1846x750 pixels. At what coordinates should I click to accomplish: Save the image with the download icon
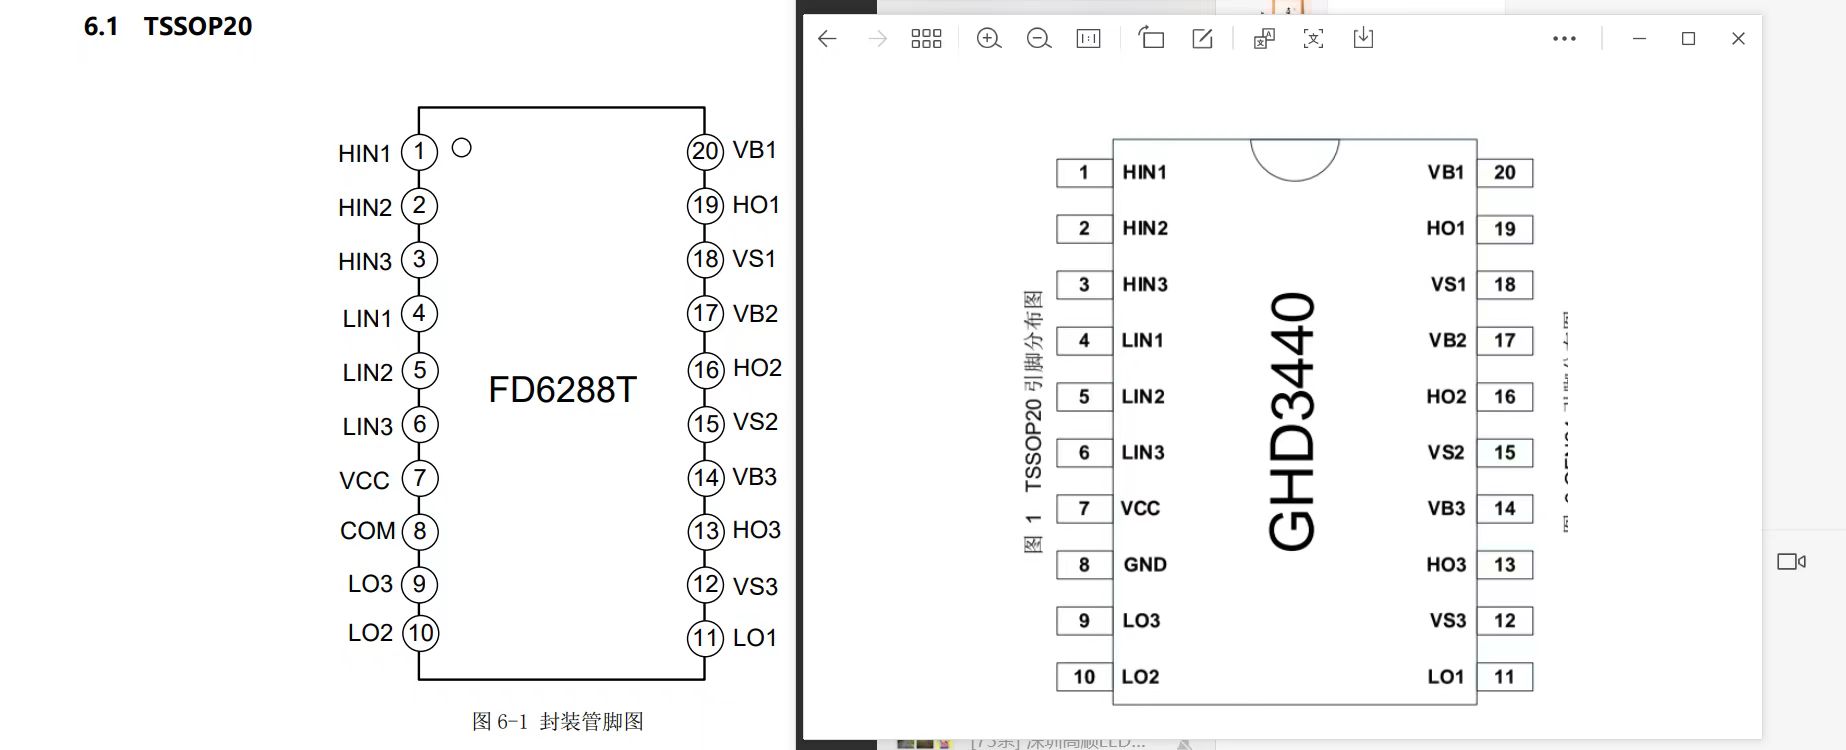1363,38
